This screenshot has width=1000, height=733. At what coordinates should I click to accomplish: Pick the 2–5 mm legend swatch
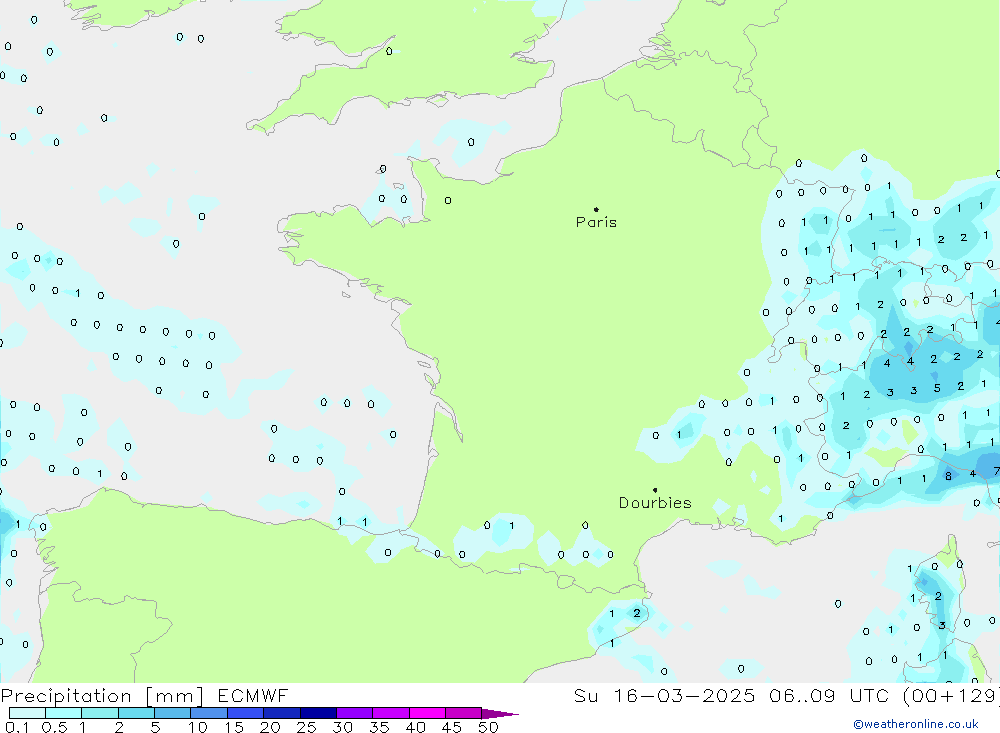pyautogui.click(x=136, y=713)
